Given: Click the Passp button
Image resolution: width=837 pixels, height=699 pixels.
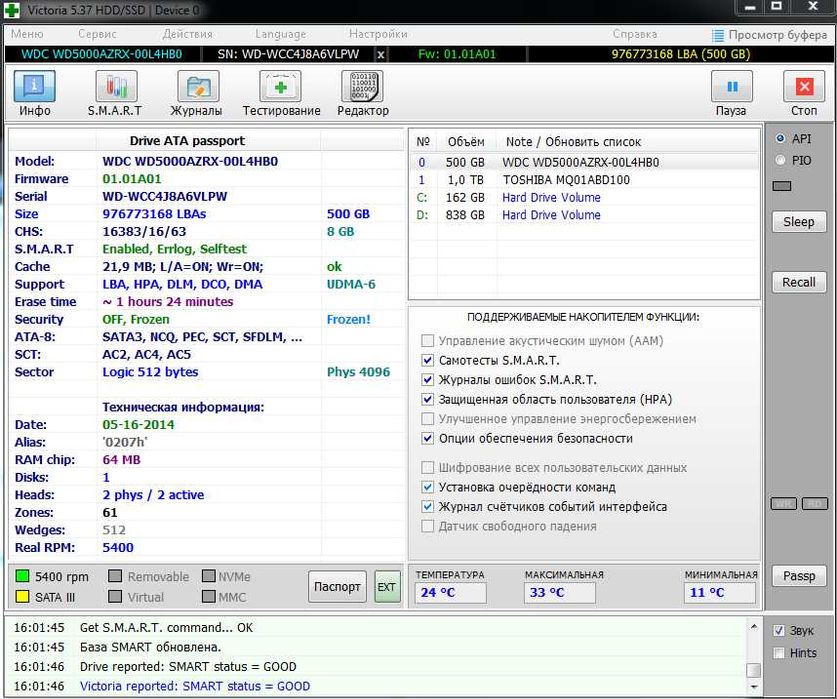Looking at the screenshot, I should pyautogui.click(x=799, y=576).
